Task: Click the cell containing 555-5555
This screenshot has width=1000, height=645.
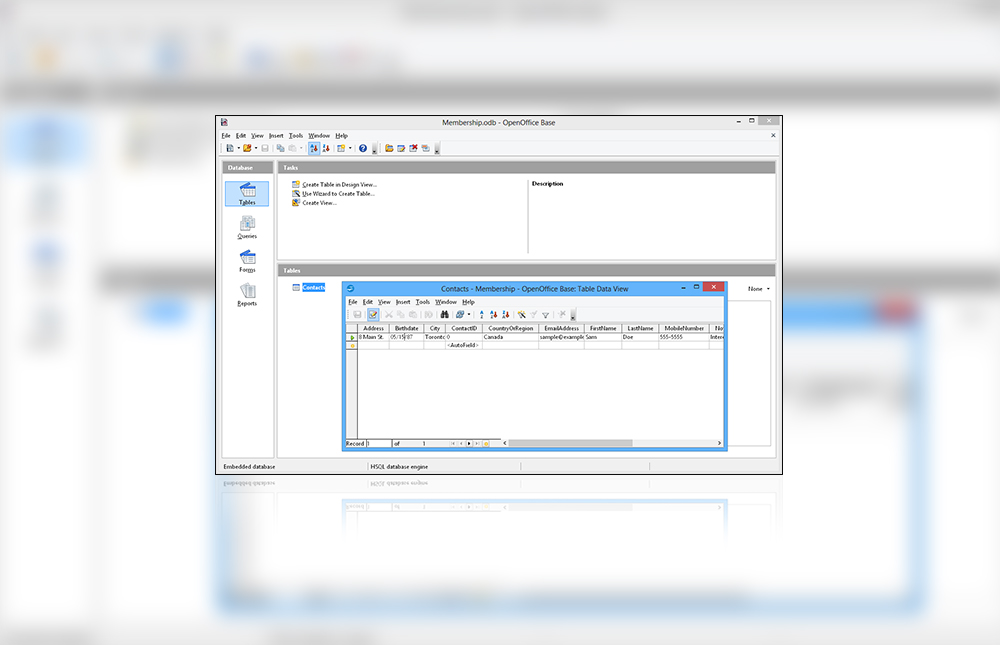Action: pos(684,336)
